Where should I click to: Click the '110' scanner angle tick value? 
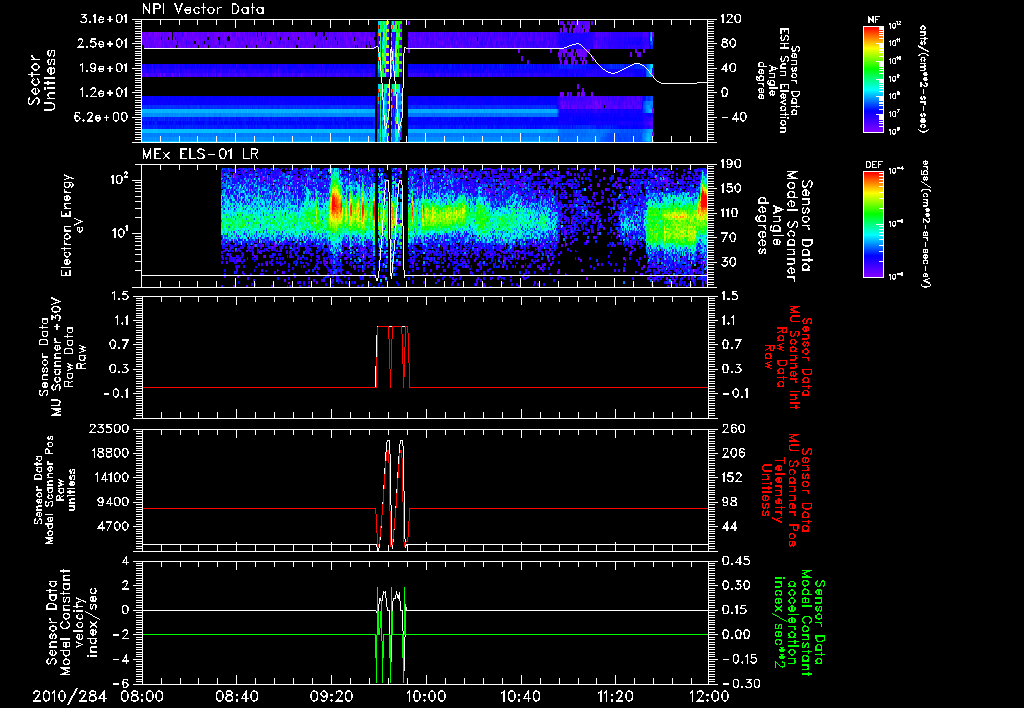tap(730, 213)
